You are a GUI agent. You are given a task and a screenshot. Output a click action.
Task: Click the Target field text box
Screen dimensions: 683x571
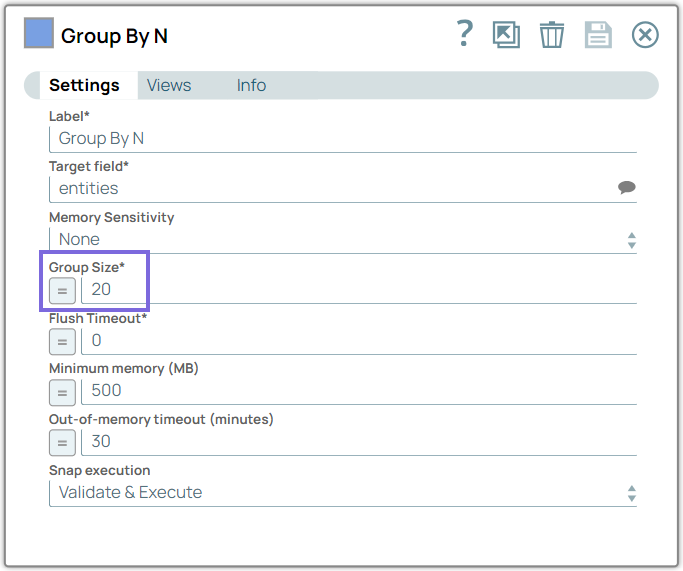point(330,189)
